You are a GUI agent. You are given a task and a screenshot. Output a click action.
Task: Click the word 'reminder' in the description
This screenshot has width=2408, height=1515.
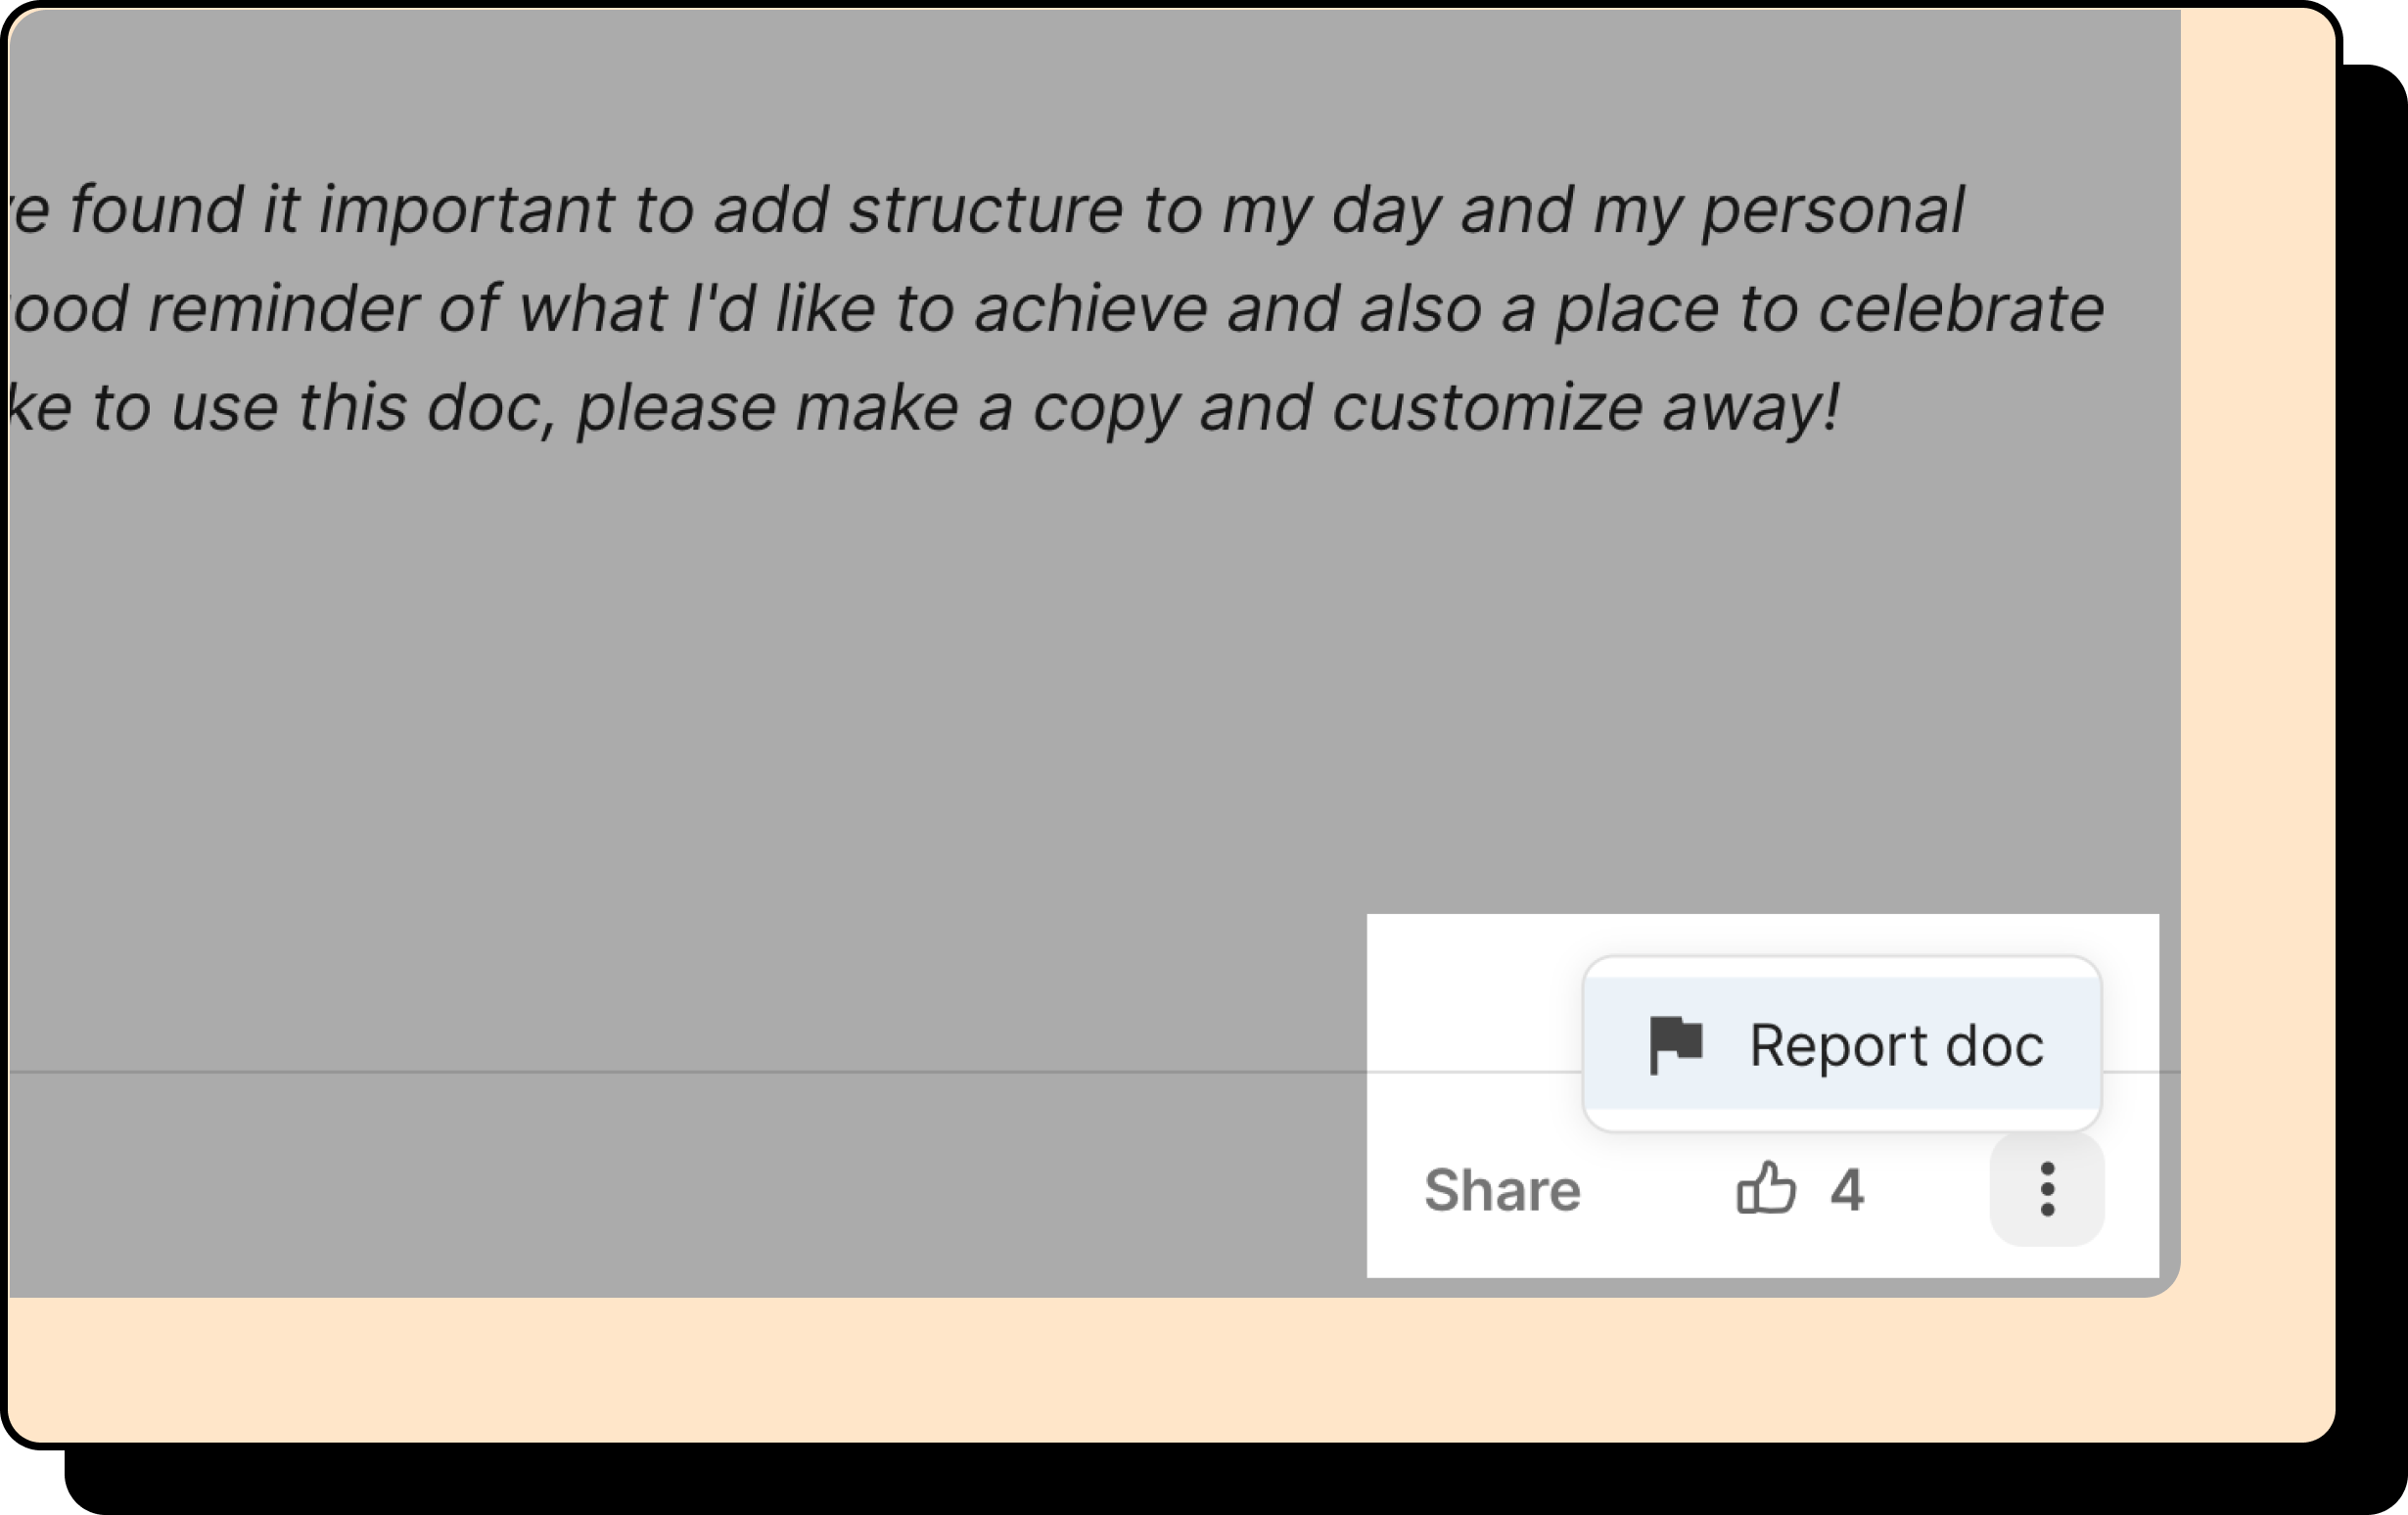[283, 308]
